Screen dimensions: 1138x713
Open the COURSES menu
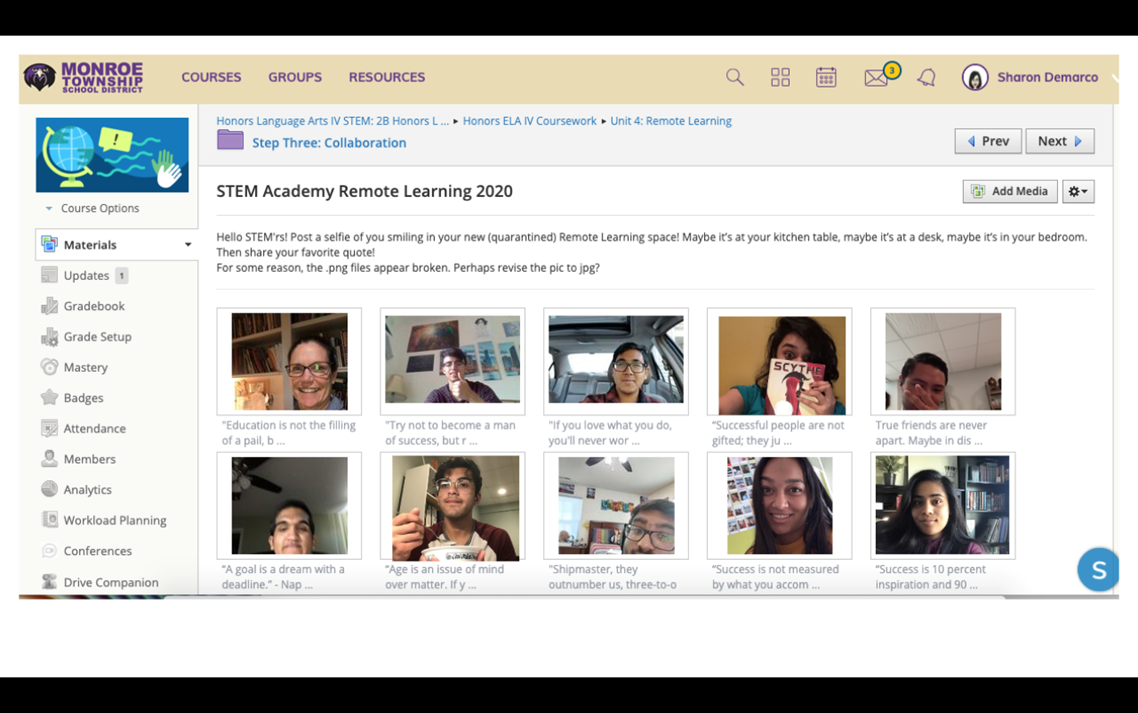click(211, 77)
